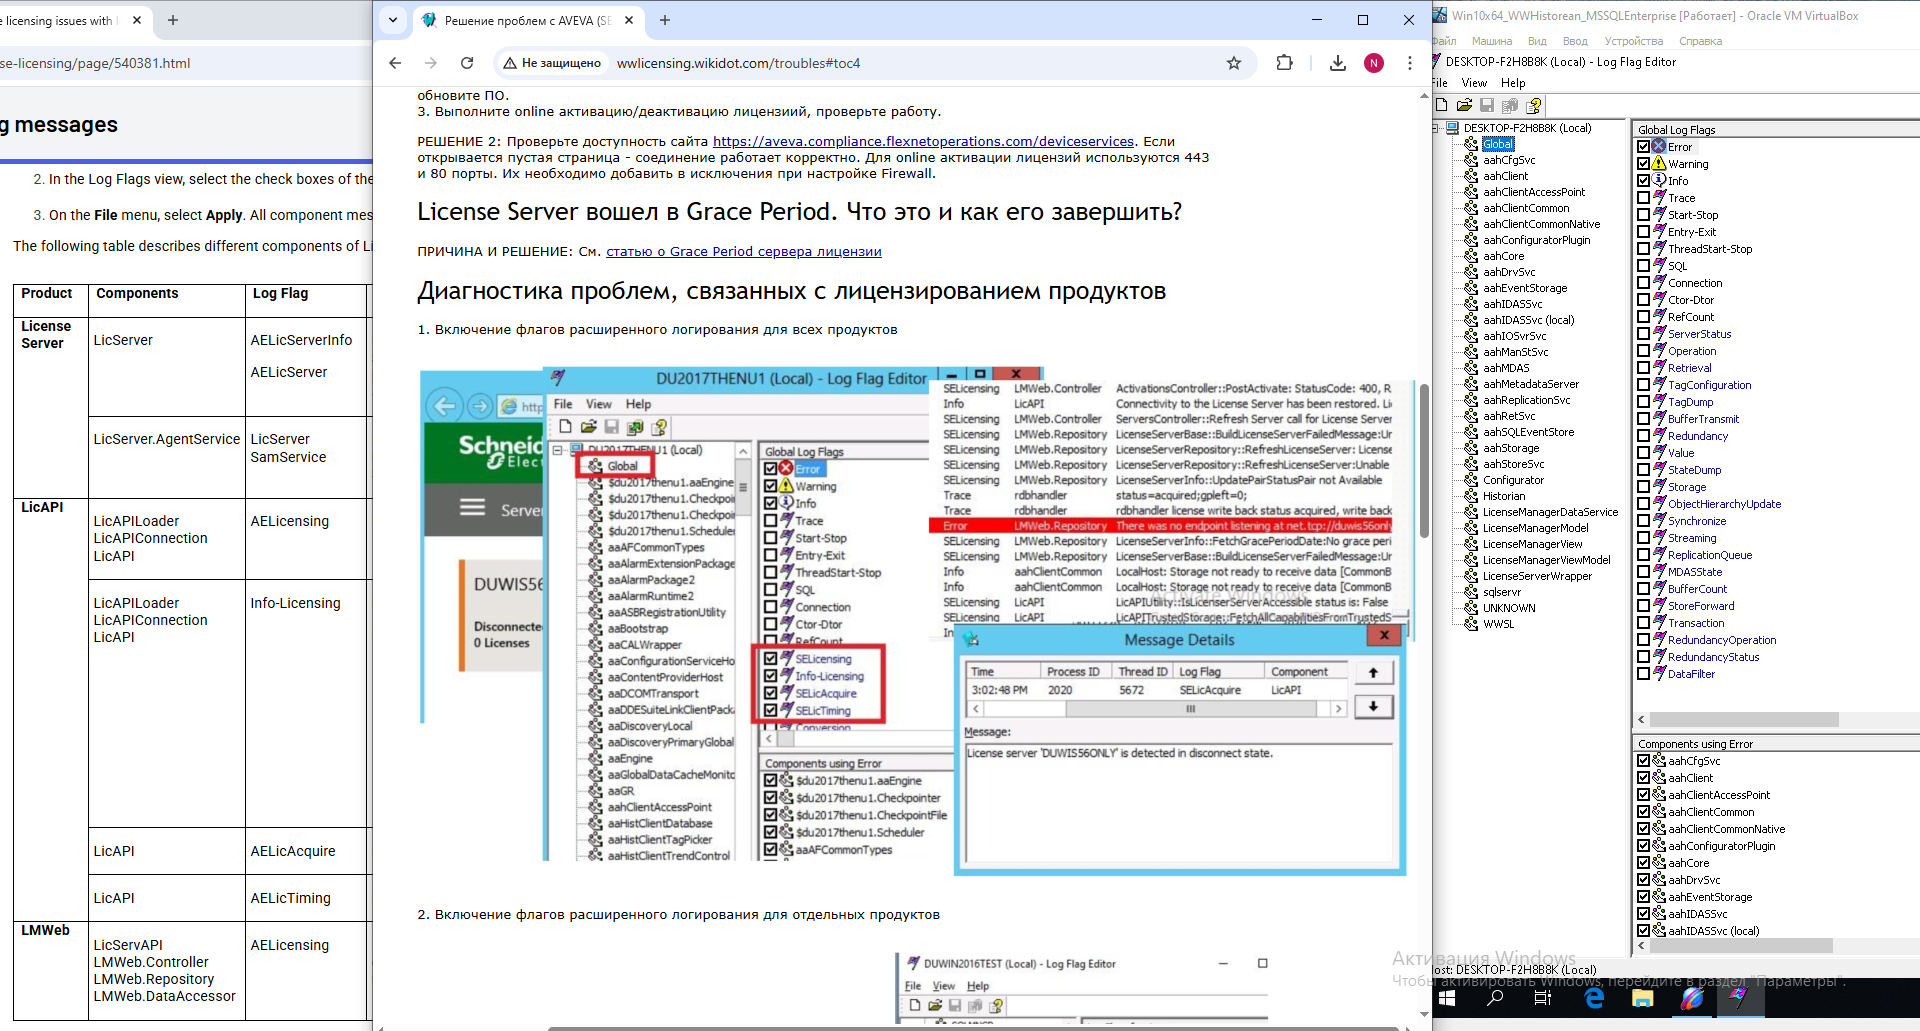Click the grayed icon right of Save
The height and width of the screenshot is (1031, 1920).
coord(1510,105)
